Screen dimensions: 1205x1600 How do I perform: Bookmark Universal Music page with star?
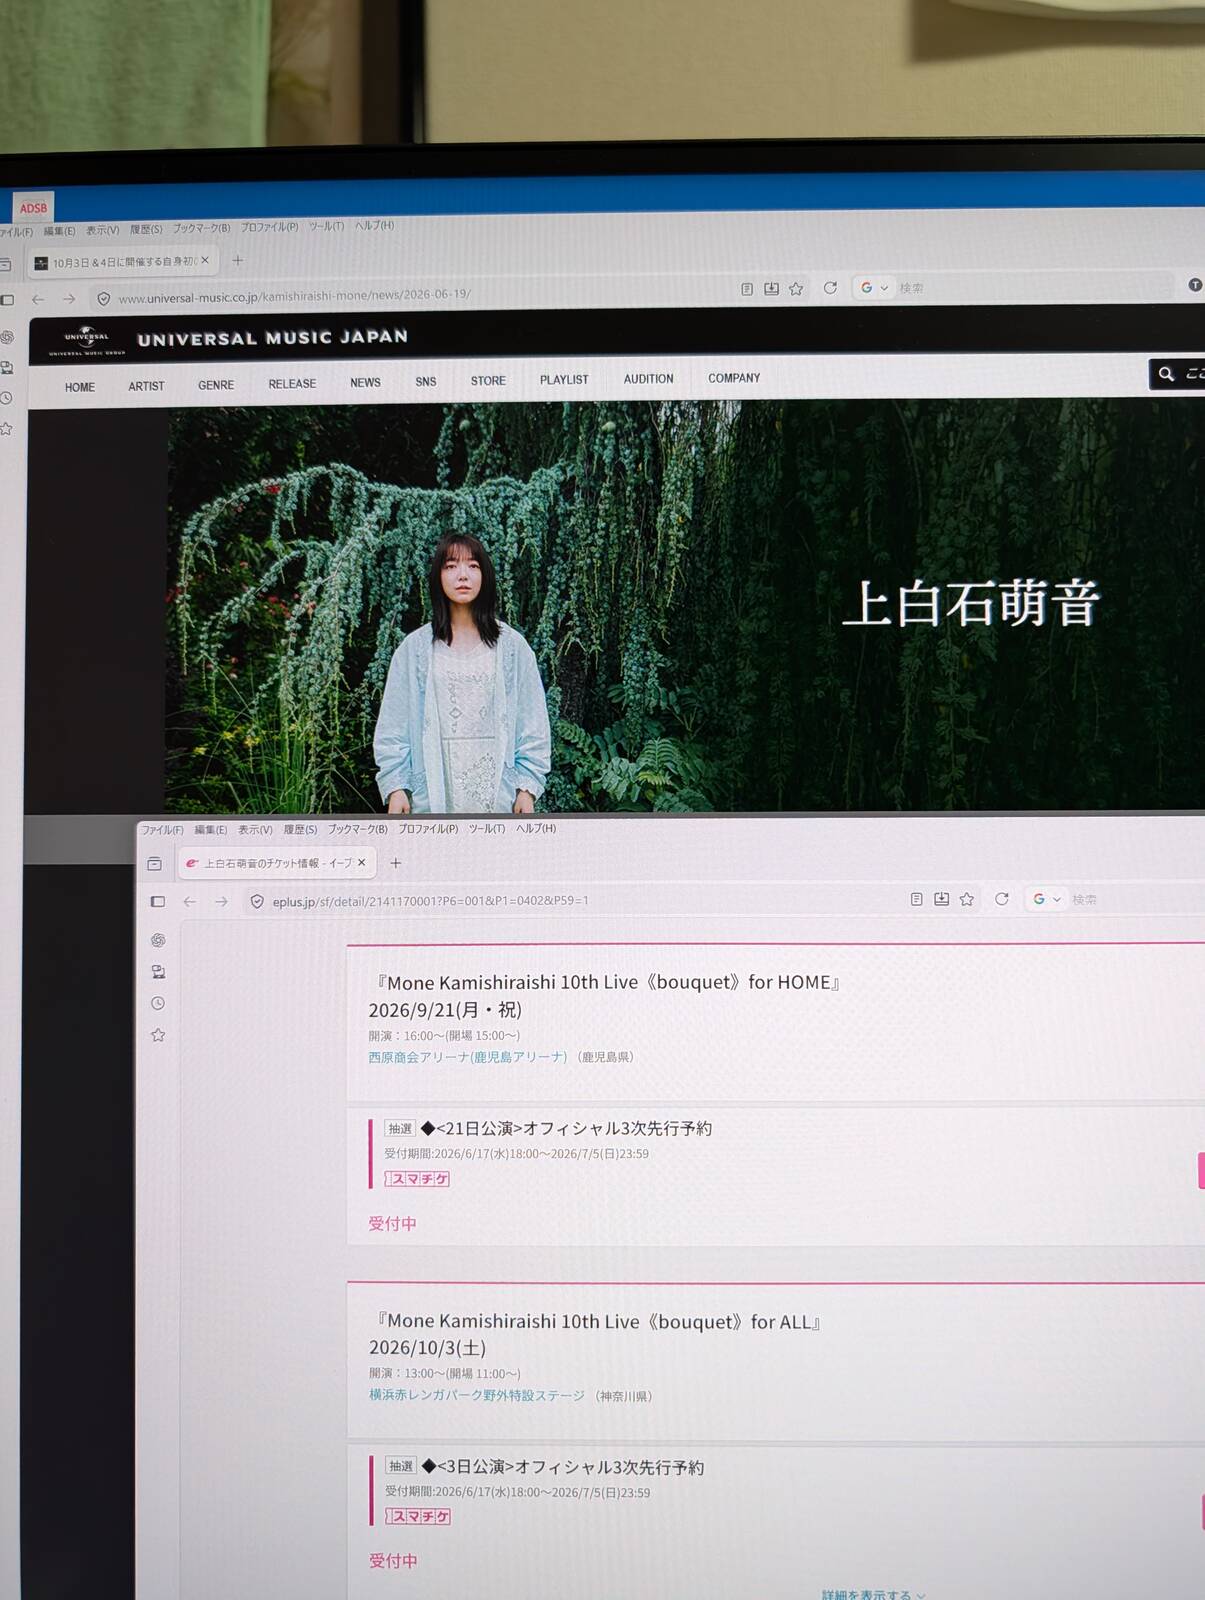tap(796, 289)
